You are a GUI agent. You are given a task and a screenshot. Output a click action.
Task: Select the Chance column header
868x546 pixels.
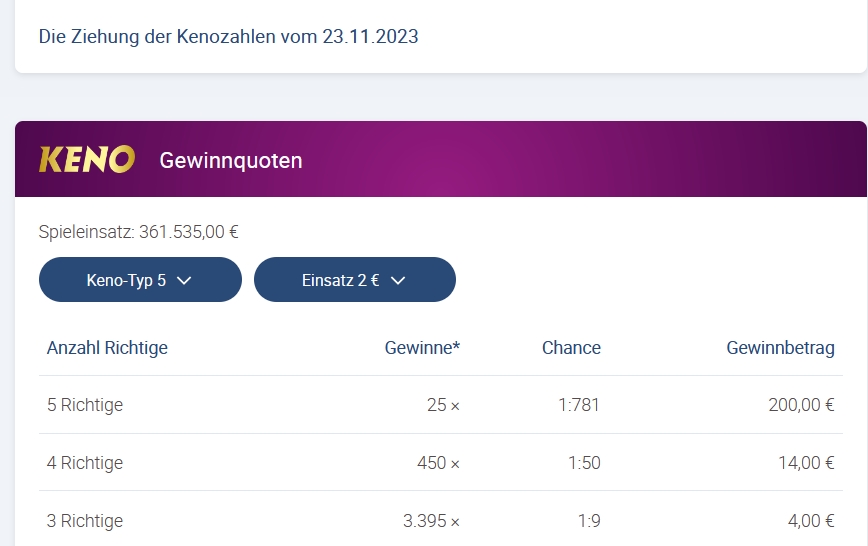(571, 348)
